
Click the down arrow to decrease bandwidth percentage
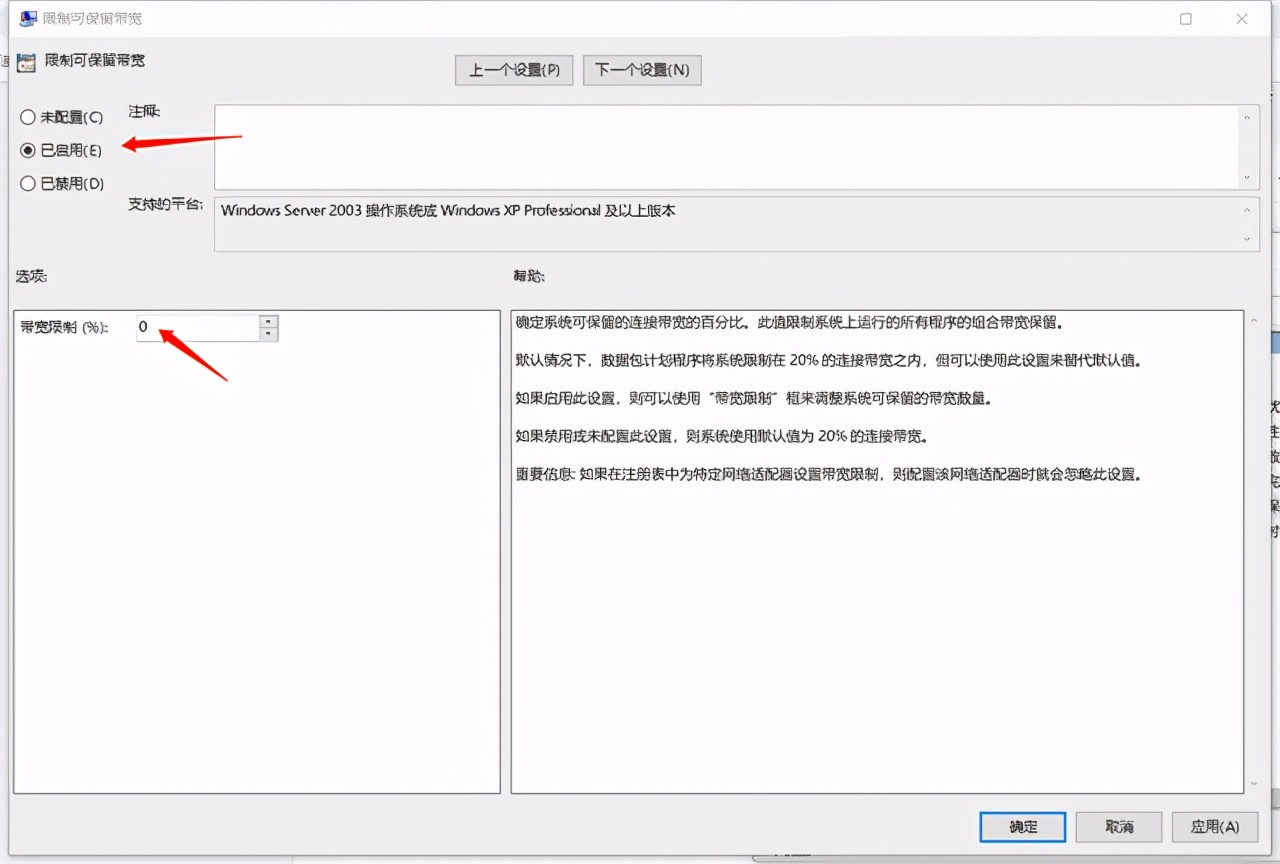268,332
